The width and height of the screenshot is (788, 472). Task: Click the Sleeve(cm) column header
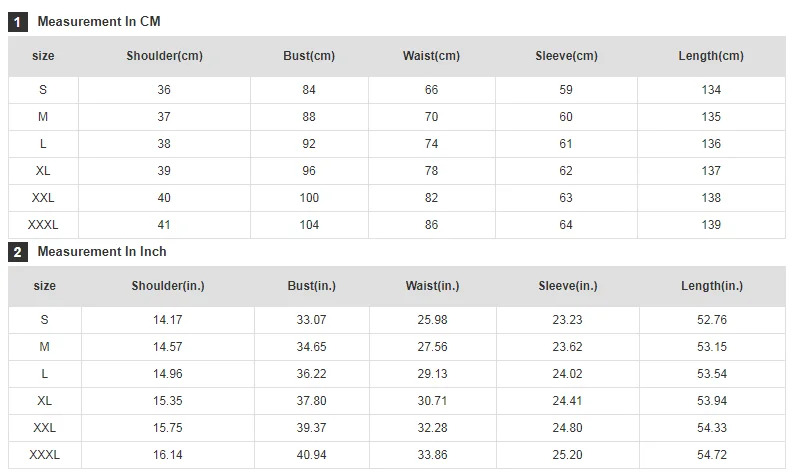pyautogui.click(x=566, y=56)
